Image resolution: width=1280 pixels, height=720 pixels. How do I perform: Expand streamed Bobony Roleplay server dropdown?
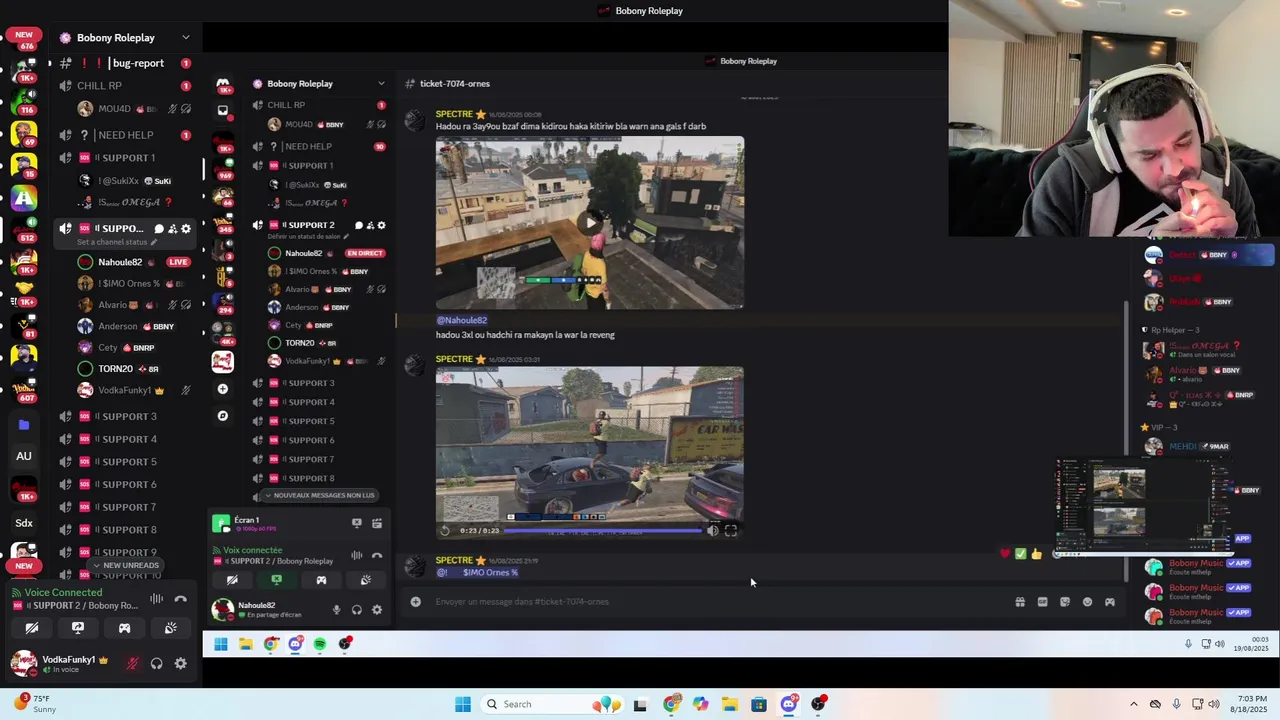pos(380,84)
